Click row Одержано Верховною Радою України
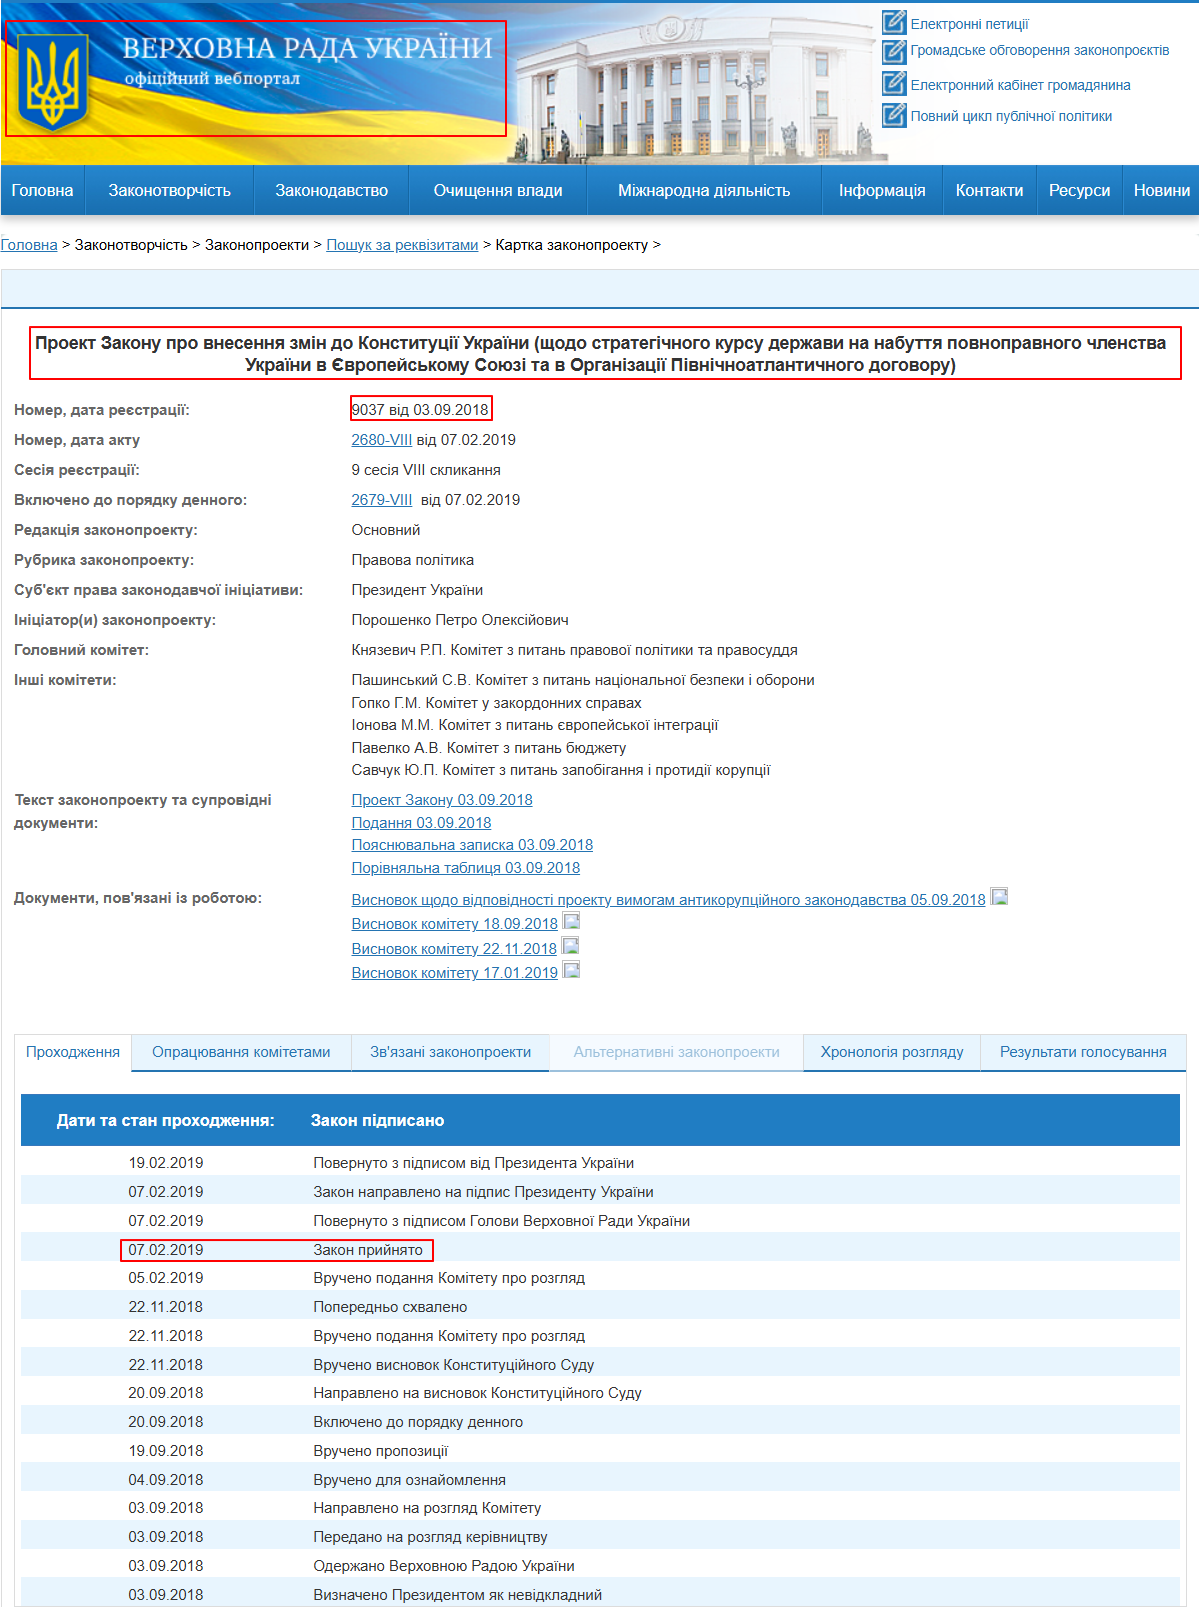 coord(600,1566)
